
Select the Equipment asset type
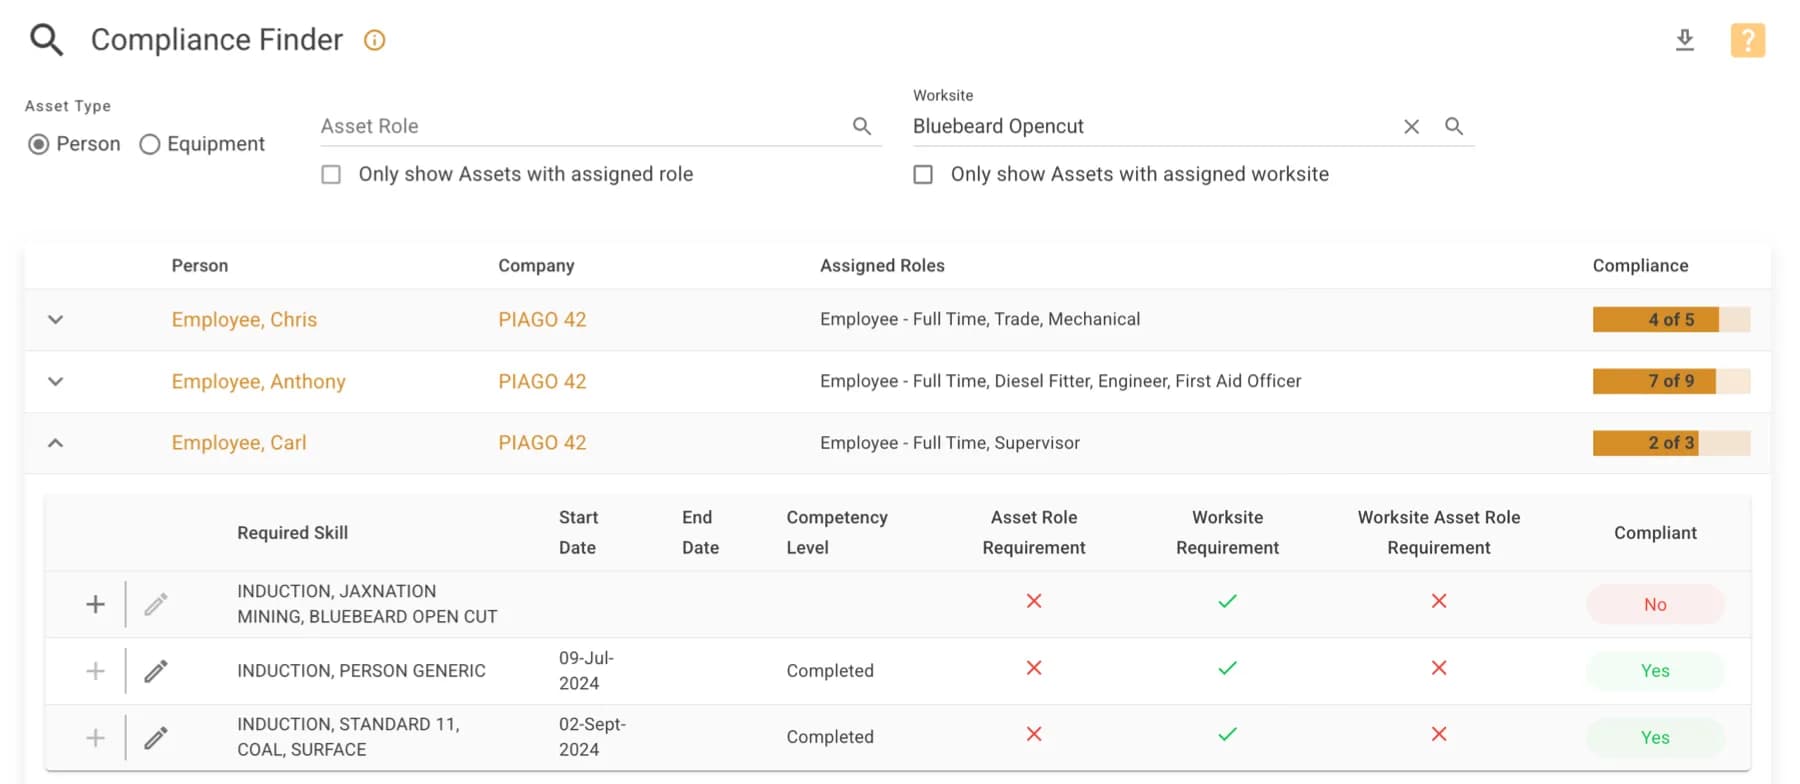click(149, 144)
